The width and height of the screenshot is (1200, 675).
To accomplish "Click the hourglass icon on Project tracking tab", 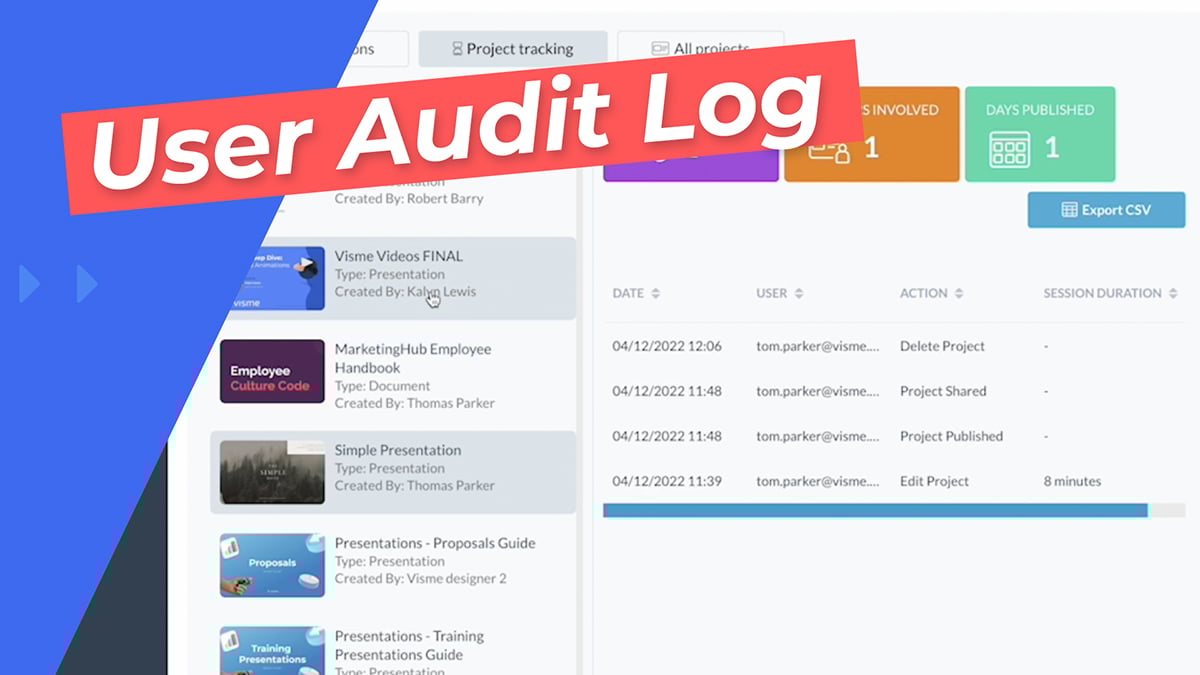I will [458, 48].
